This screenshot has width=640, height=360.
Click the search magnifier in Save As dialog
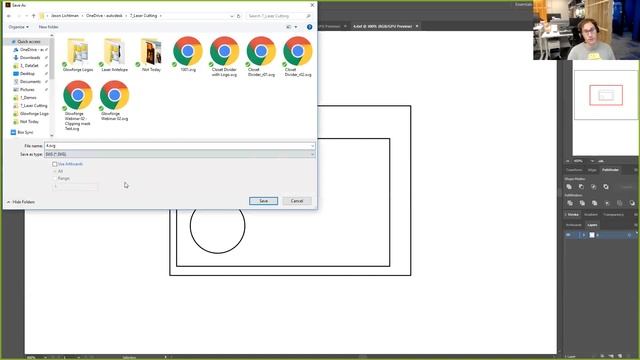pos(308,16)
